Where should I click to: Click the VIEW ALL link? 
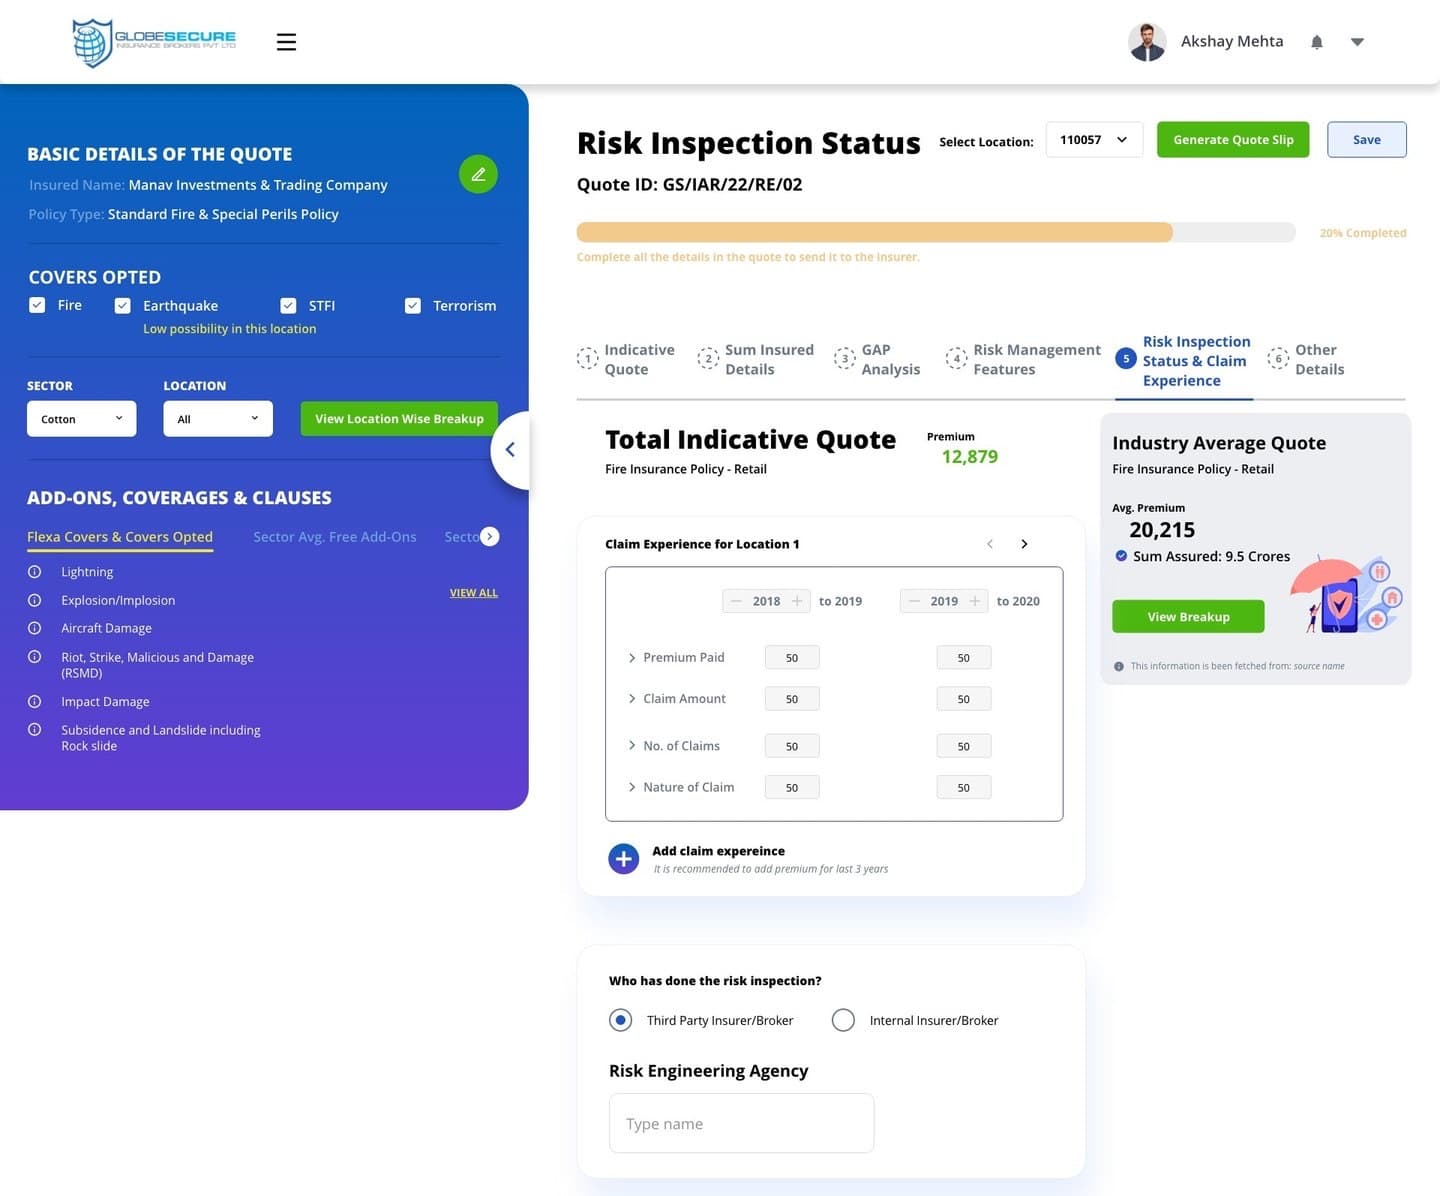(x=474, y=593)
